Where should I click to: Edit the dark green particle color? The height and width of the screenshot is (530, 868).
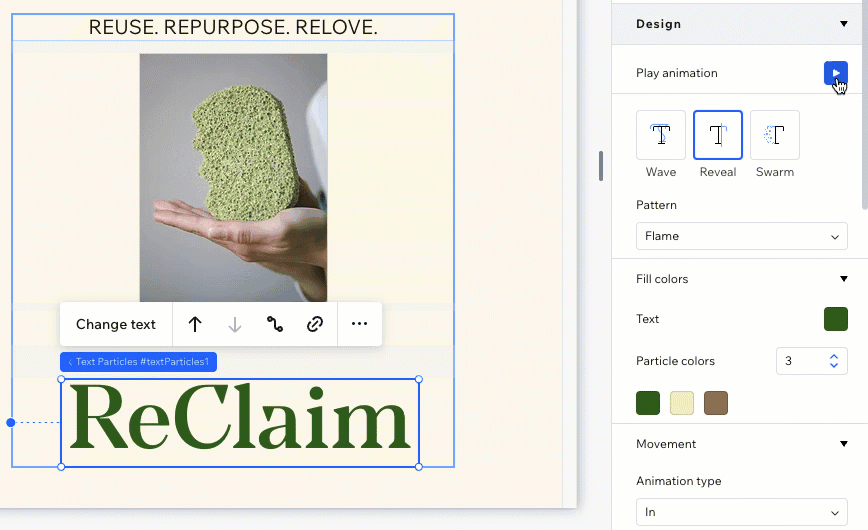648,403
